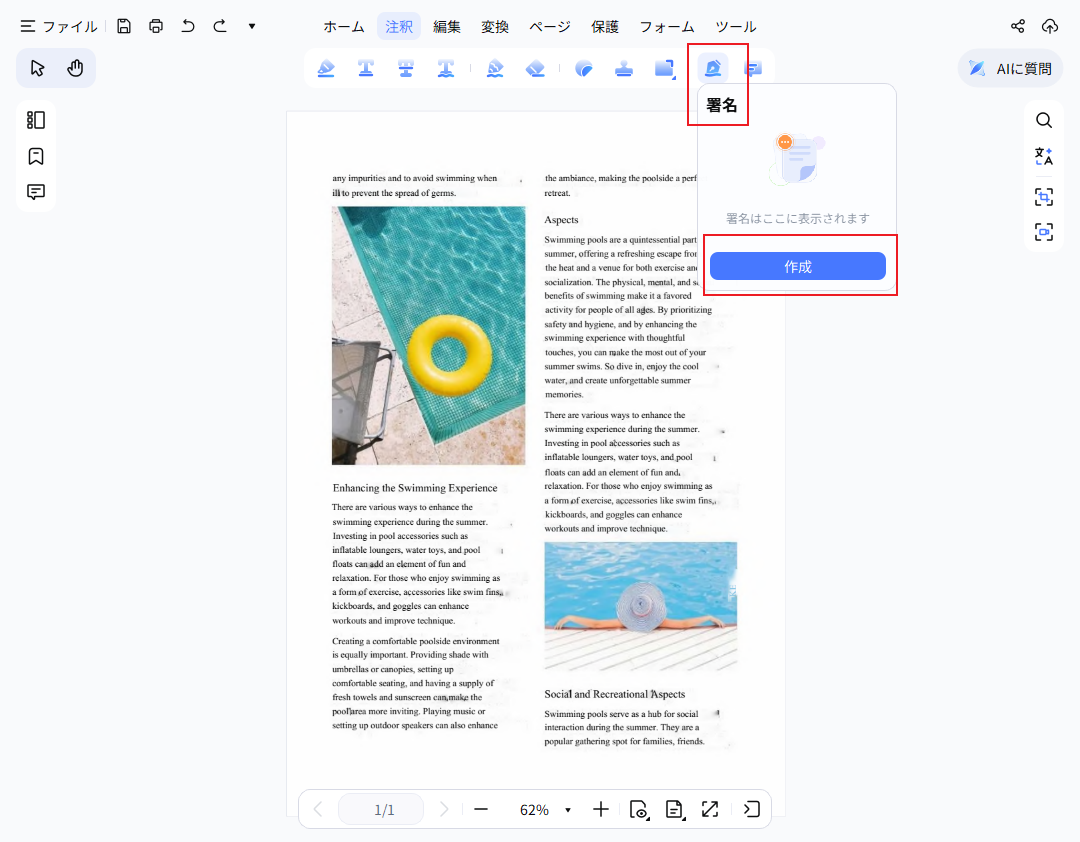Choose the stamp tool
Image resolution: width=1080 pixels, height=842 pixels.
624,68
